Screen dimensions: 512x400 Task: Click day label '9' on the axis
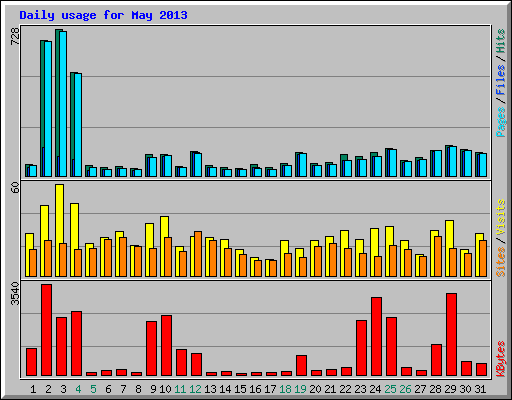pos(153,389)
